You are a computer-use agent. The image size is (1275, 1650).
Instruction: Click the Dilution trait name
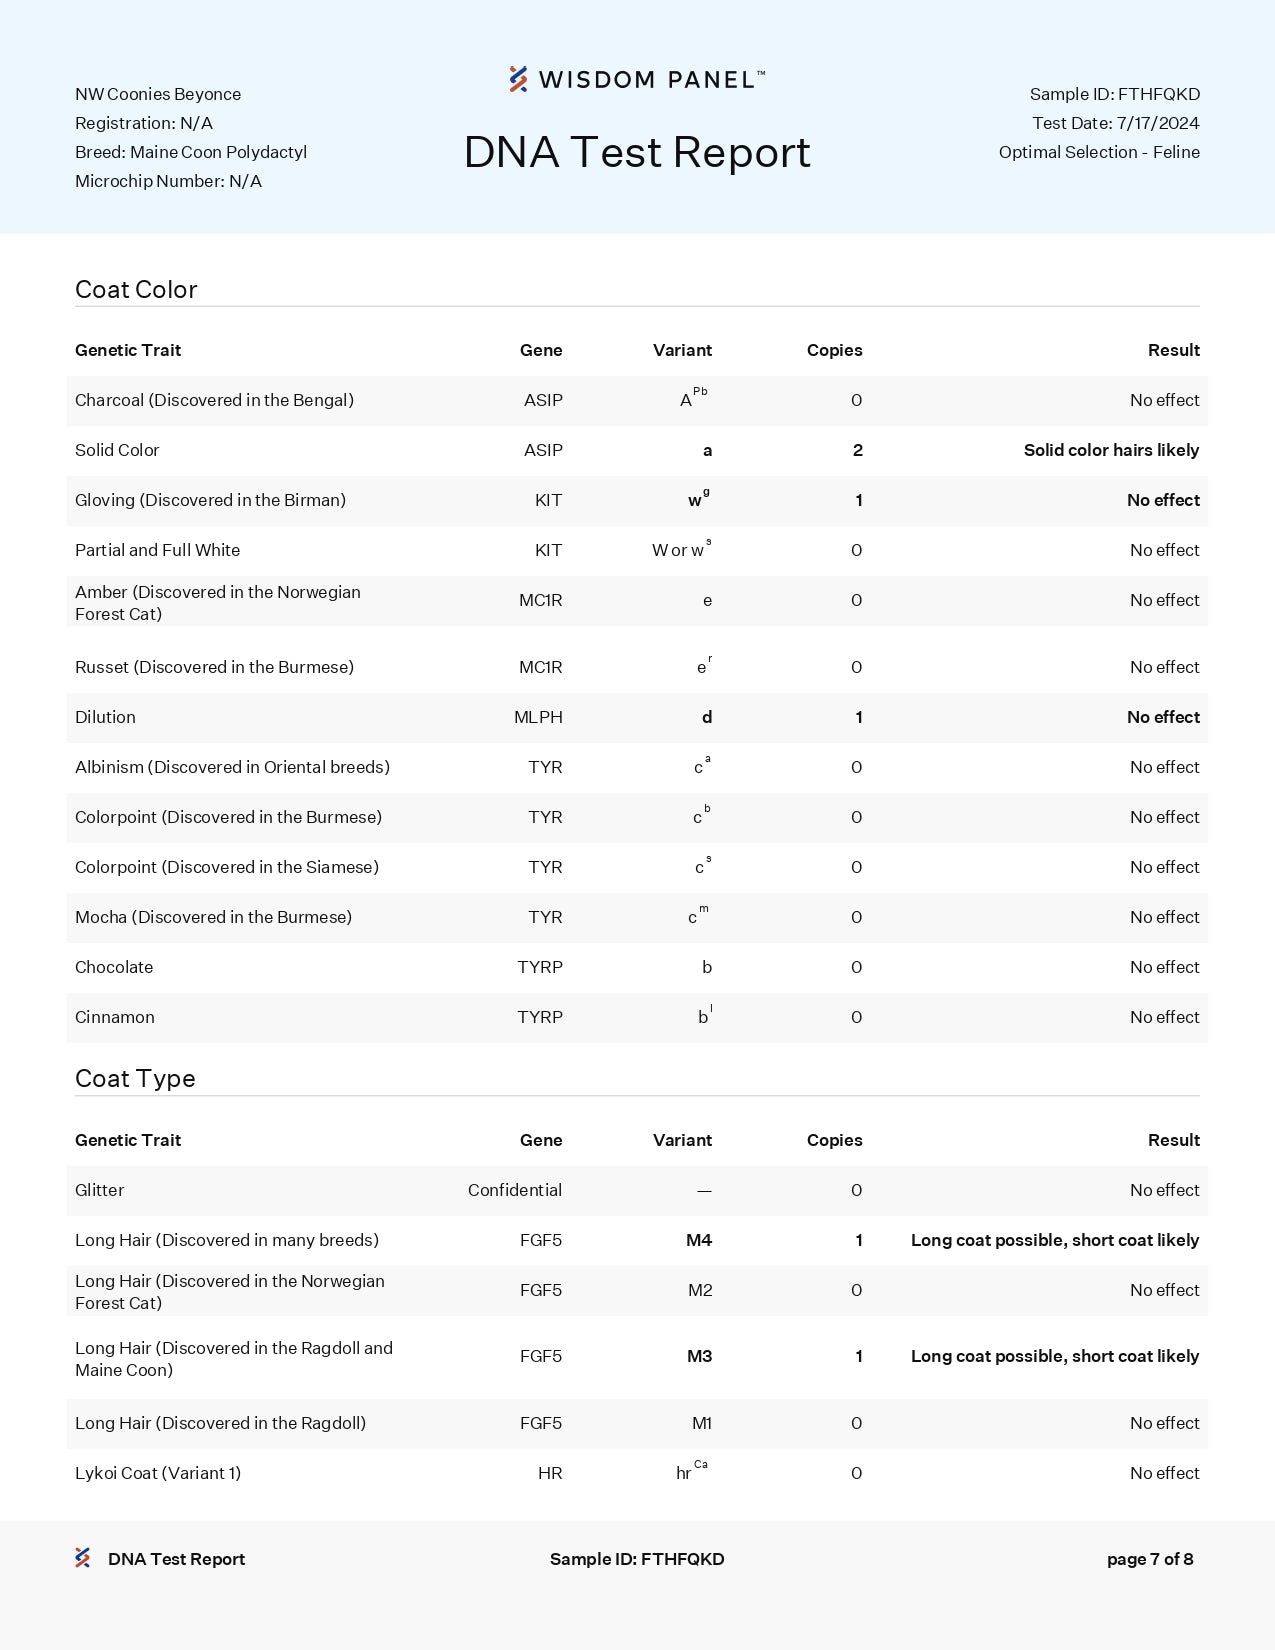tap(105, 717)
